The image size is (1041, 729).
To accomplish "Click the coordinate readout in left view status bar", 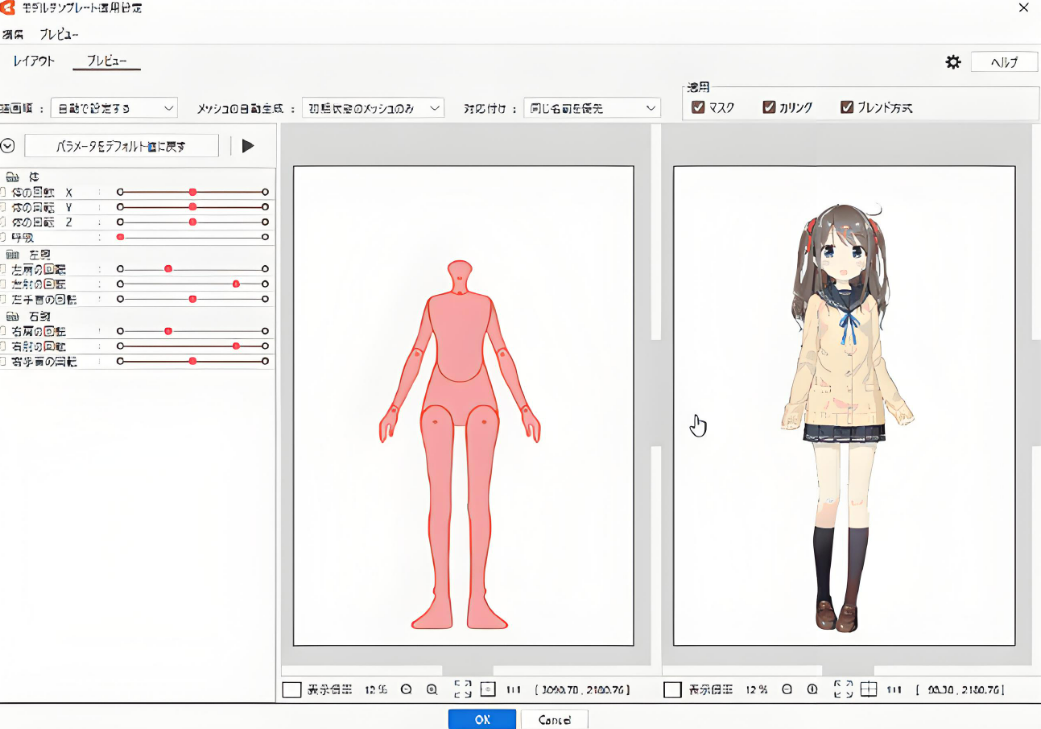I will pos(582,690).
